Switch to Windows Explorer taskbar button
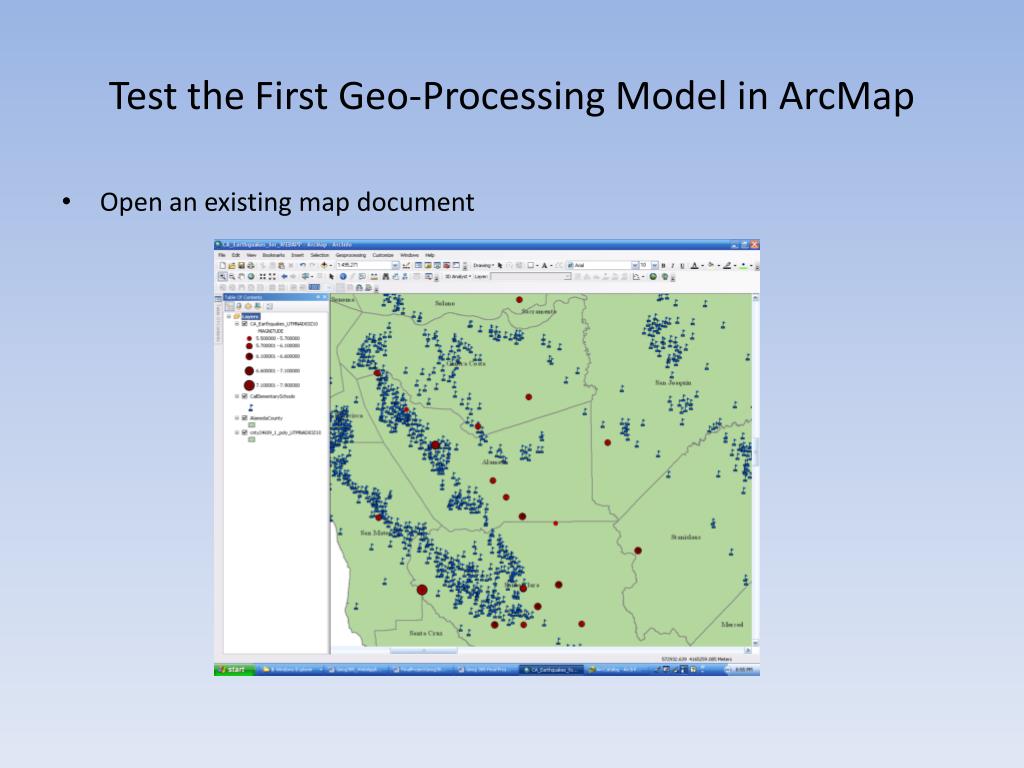The width and height of the screenshot is (1024, 768). tap(291, 669)
